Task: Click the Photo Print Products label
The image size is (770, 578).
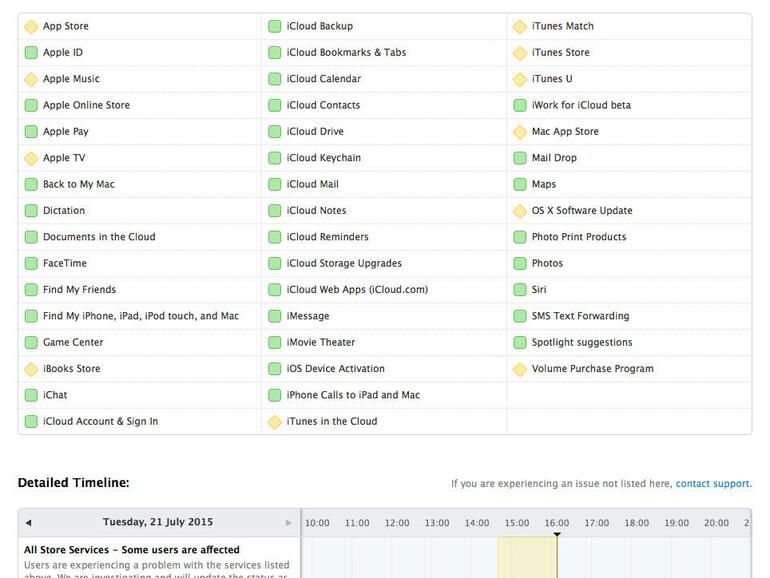Action: [579, 237]
